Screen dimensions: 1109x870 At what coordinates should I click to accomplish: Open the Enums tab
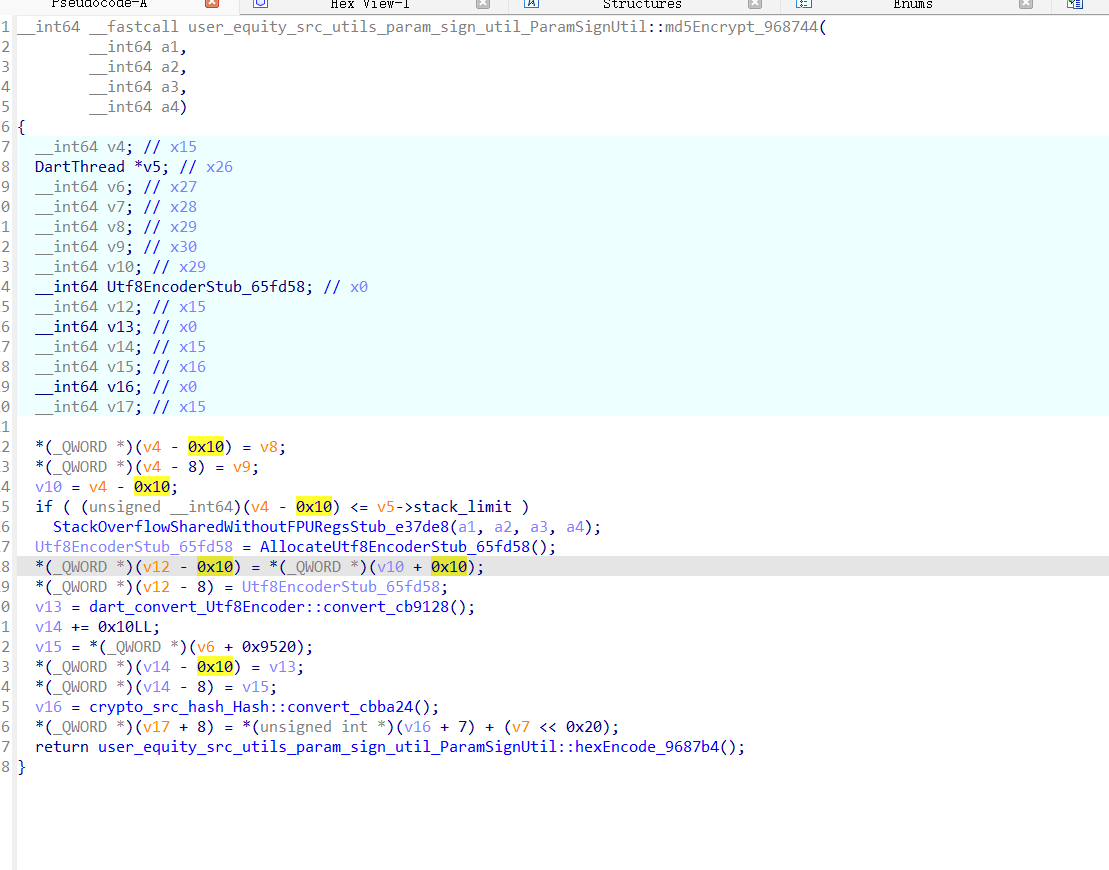click(912, 5)
